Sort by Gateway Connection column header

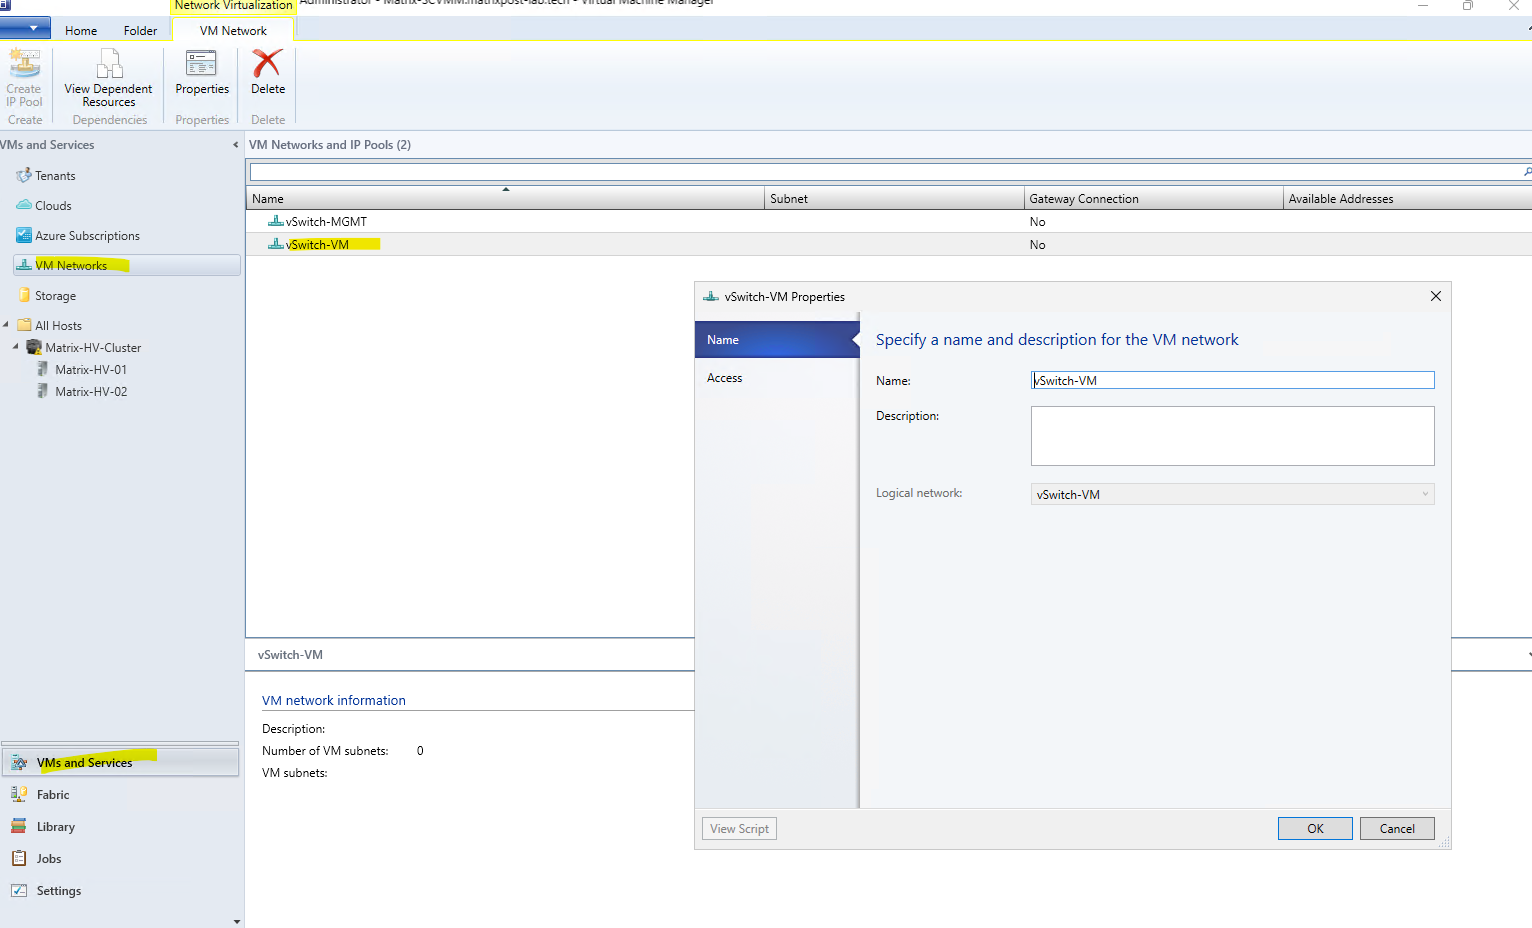(1153, 198)
